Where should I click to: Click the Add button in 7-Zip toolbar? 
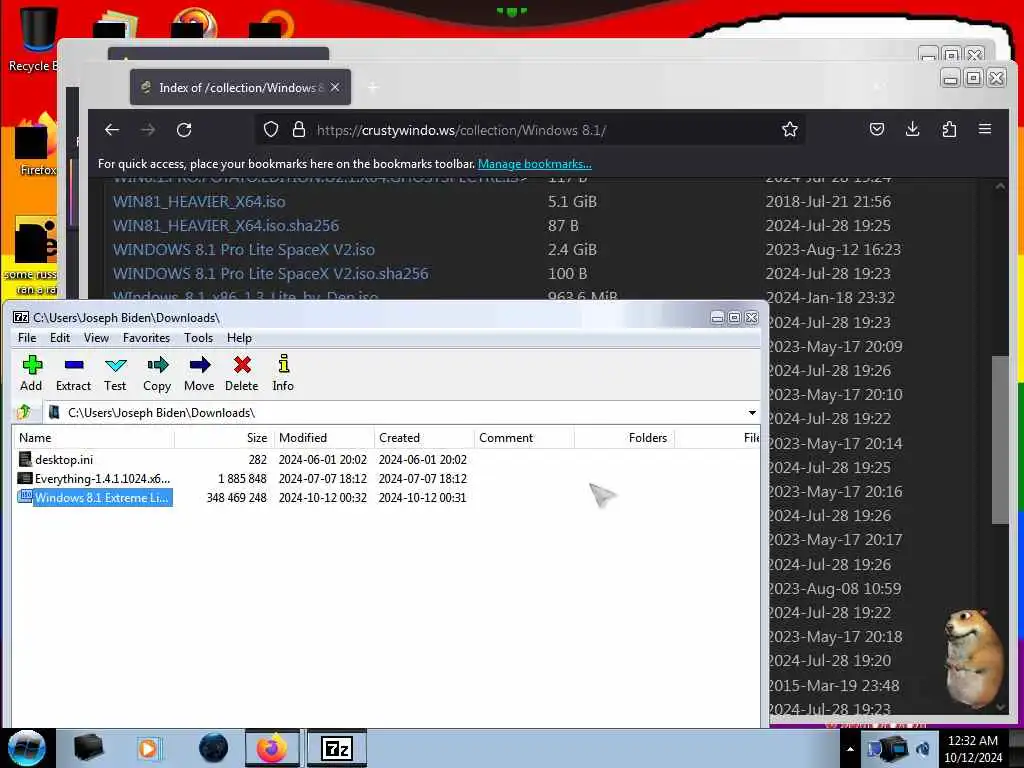pyautogui.click(x=31, y=373)
